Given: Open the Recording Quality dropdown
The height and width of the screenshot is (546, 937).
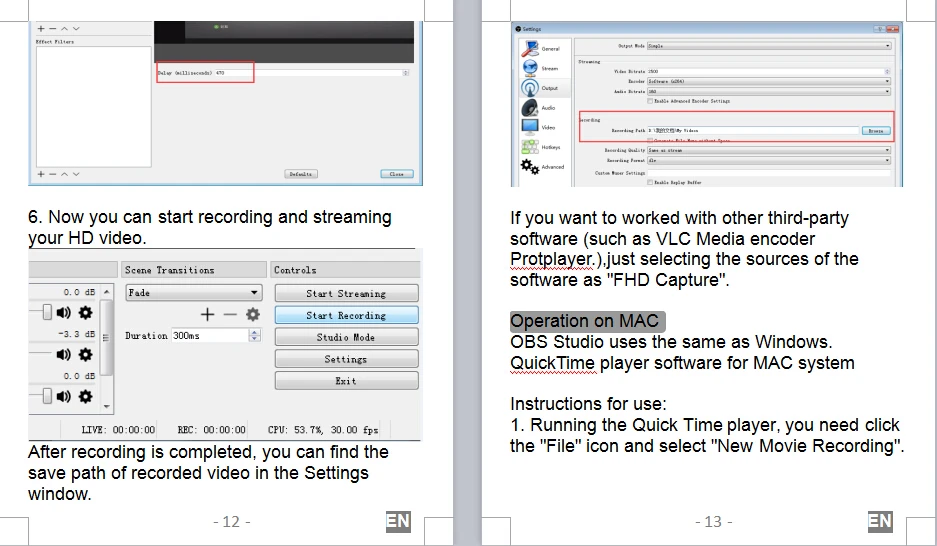Looking at the screenshot, I should (769, 150).
